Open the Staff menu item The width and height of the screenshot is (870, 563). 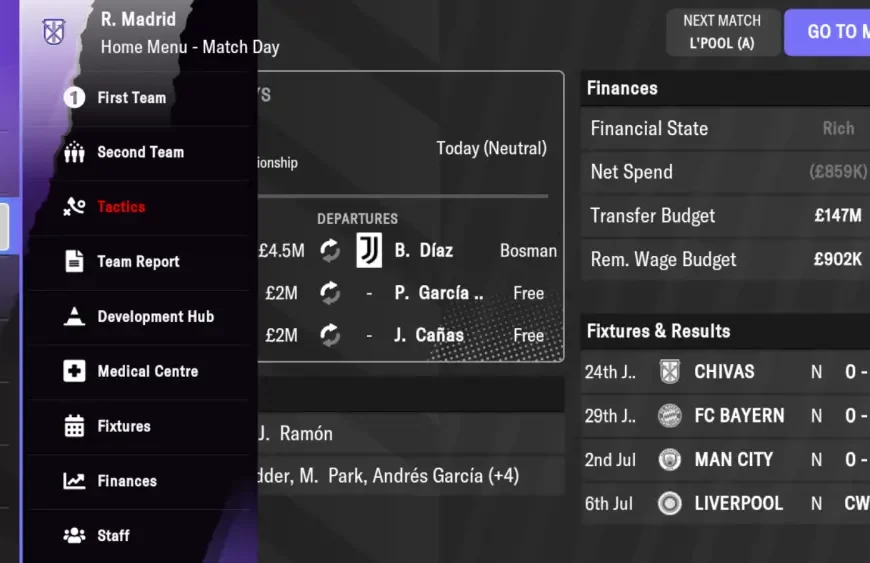(x=113, y=535)
